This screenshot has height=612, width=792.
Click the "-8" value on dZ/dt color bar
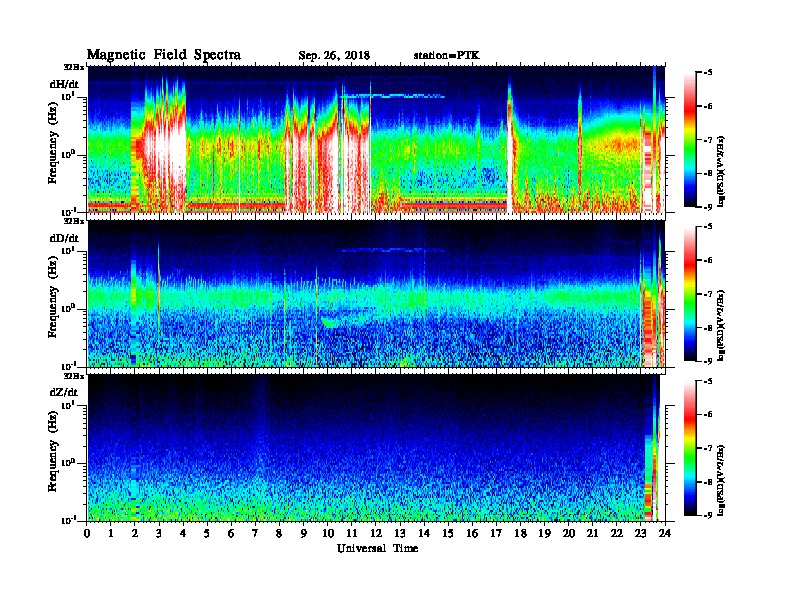click(x=707, y=482)
